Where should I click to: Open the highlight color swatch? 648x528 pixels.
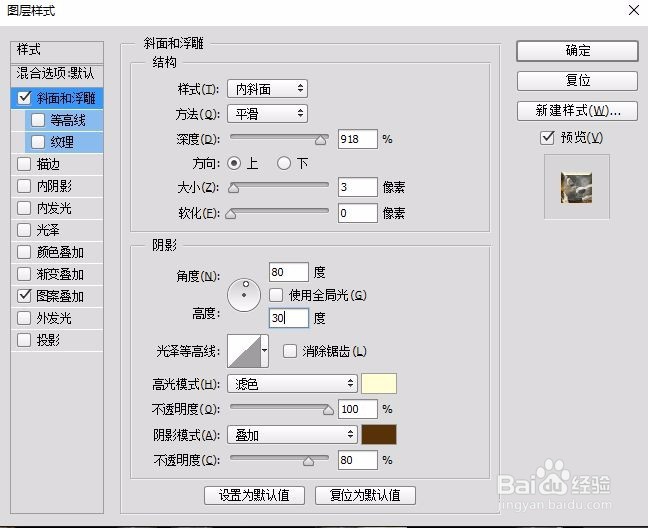379,384
